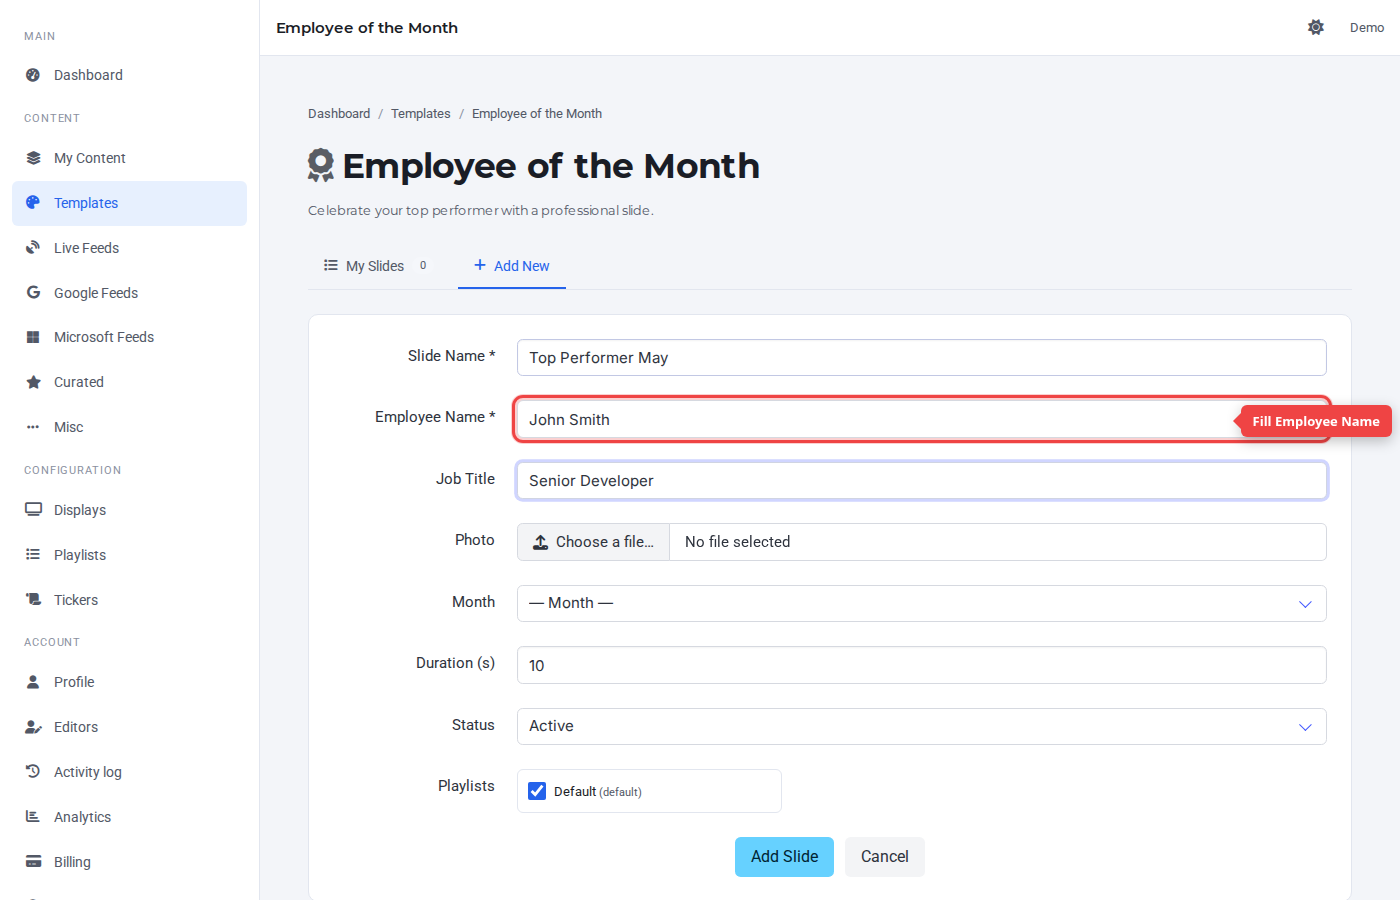Select the Add New tab

coord(512,266)
